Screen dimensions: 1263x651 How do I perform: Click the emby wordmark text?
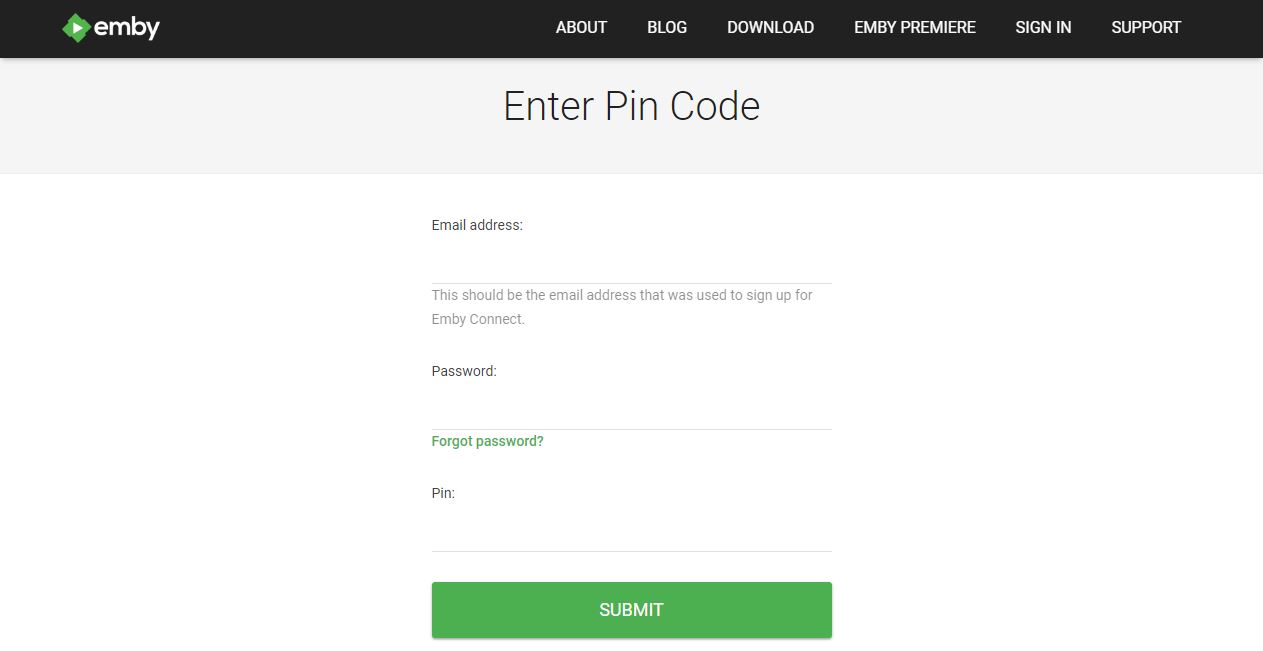(125, 27)
